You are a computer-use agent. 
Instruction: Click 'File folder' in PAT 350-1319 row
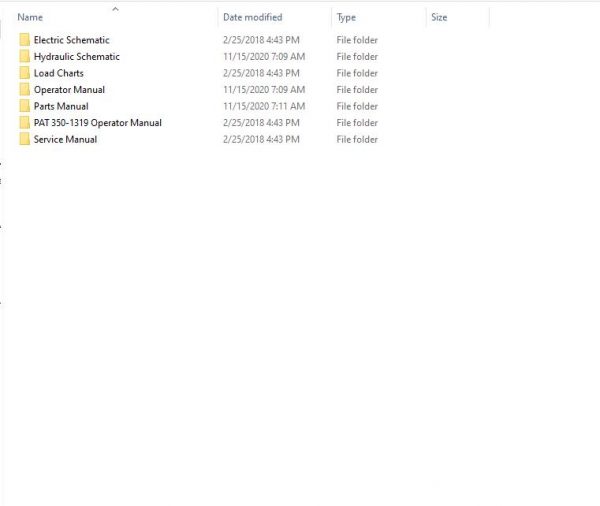click(357, 122)
